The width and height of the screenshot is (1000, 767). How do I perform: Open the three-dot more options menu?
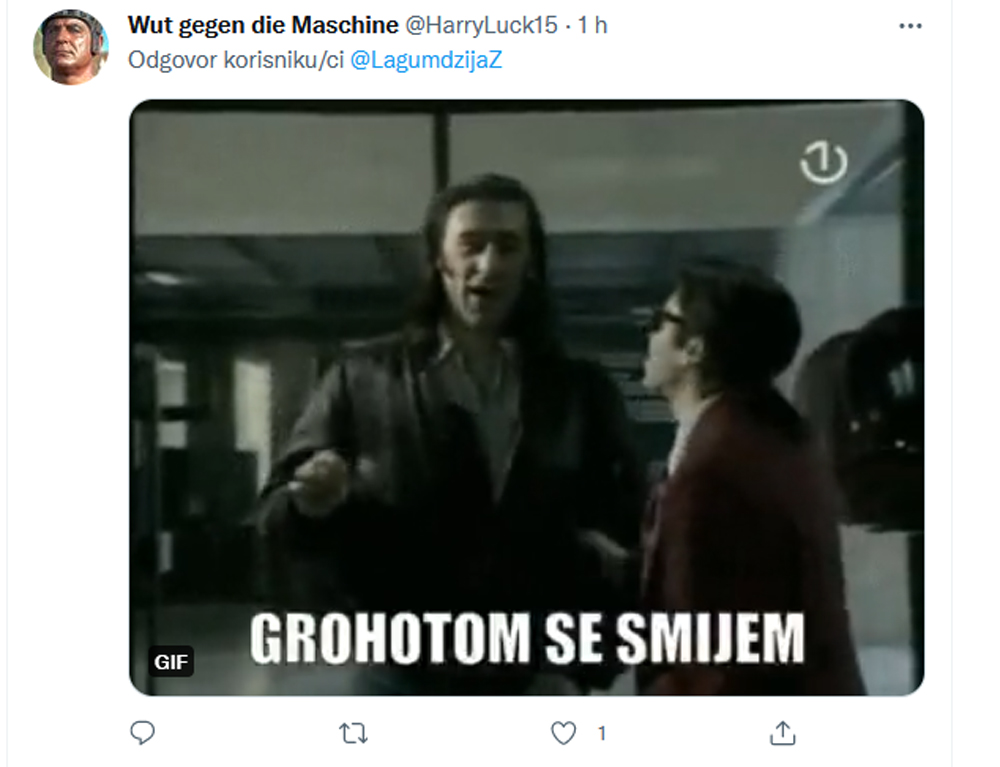point(910,26)
